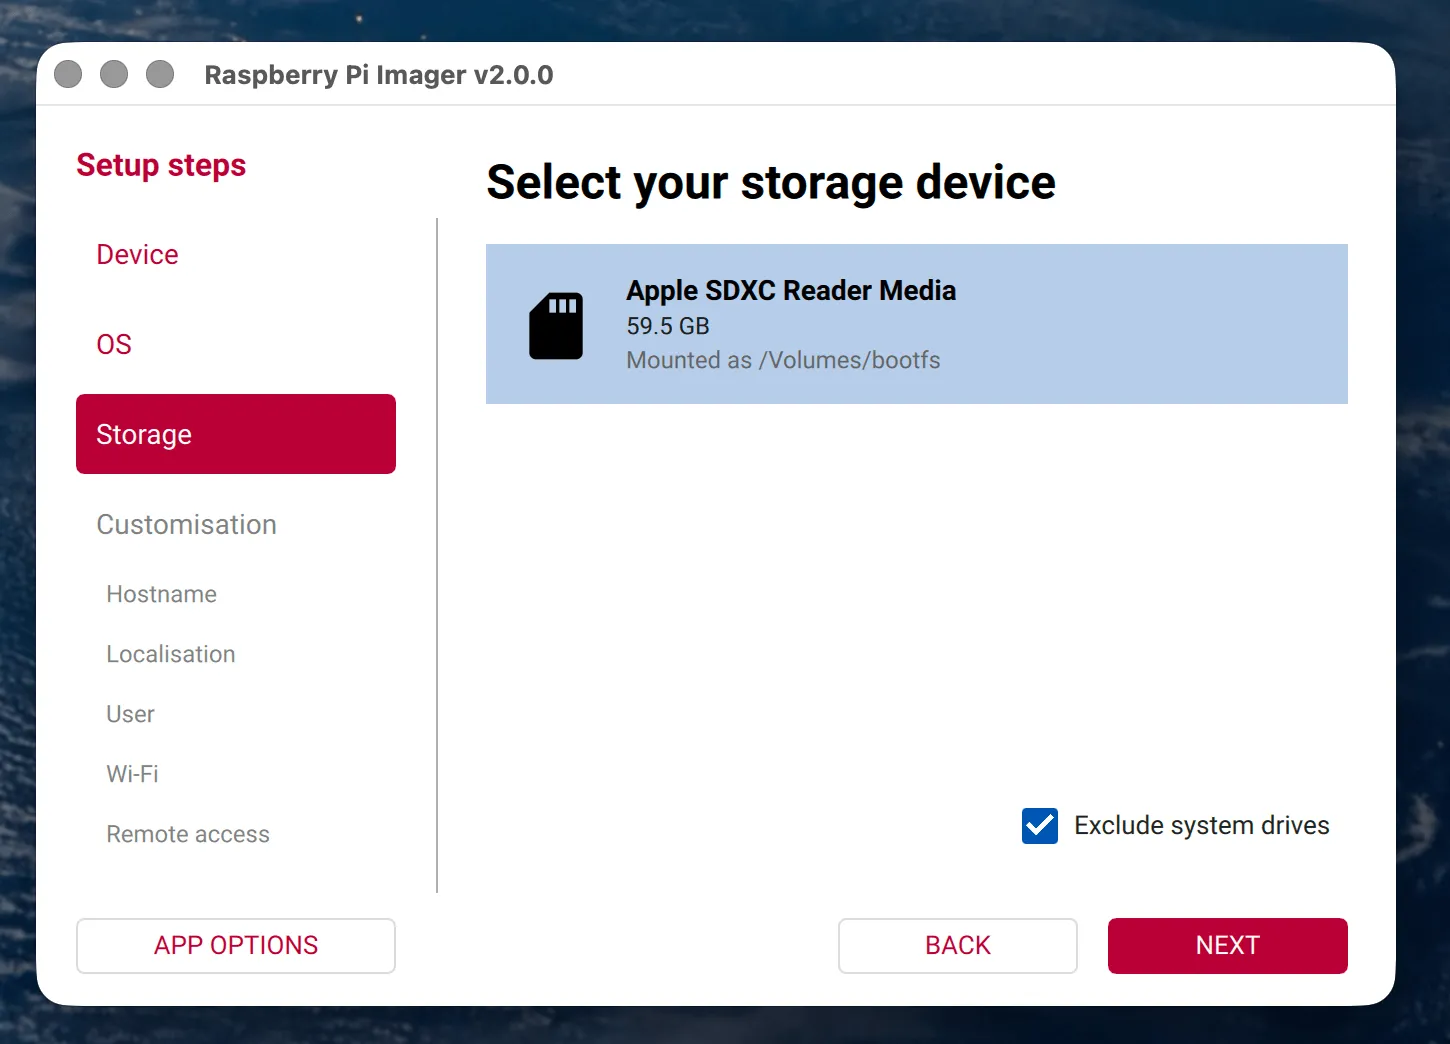The height and width of the screenshot is (1044, 1450).
Task: Click the Exclude system drives label
Action: 1202,826
